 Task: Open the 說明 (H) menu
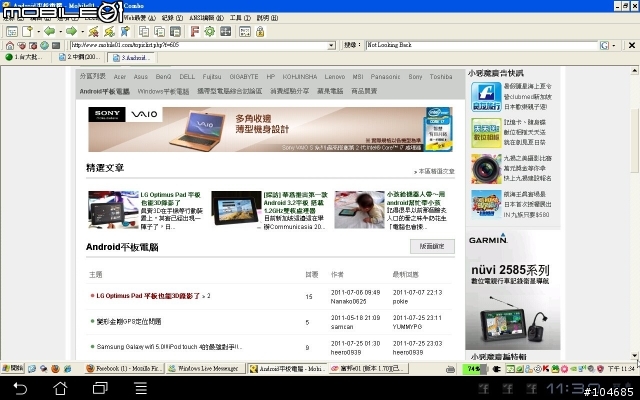pos(267,18)
